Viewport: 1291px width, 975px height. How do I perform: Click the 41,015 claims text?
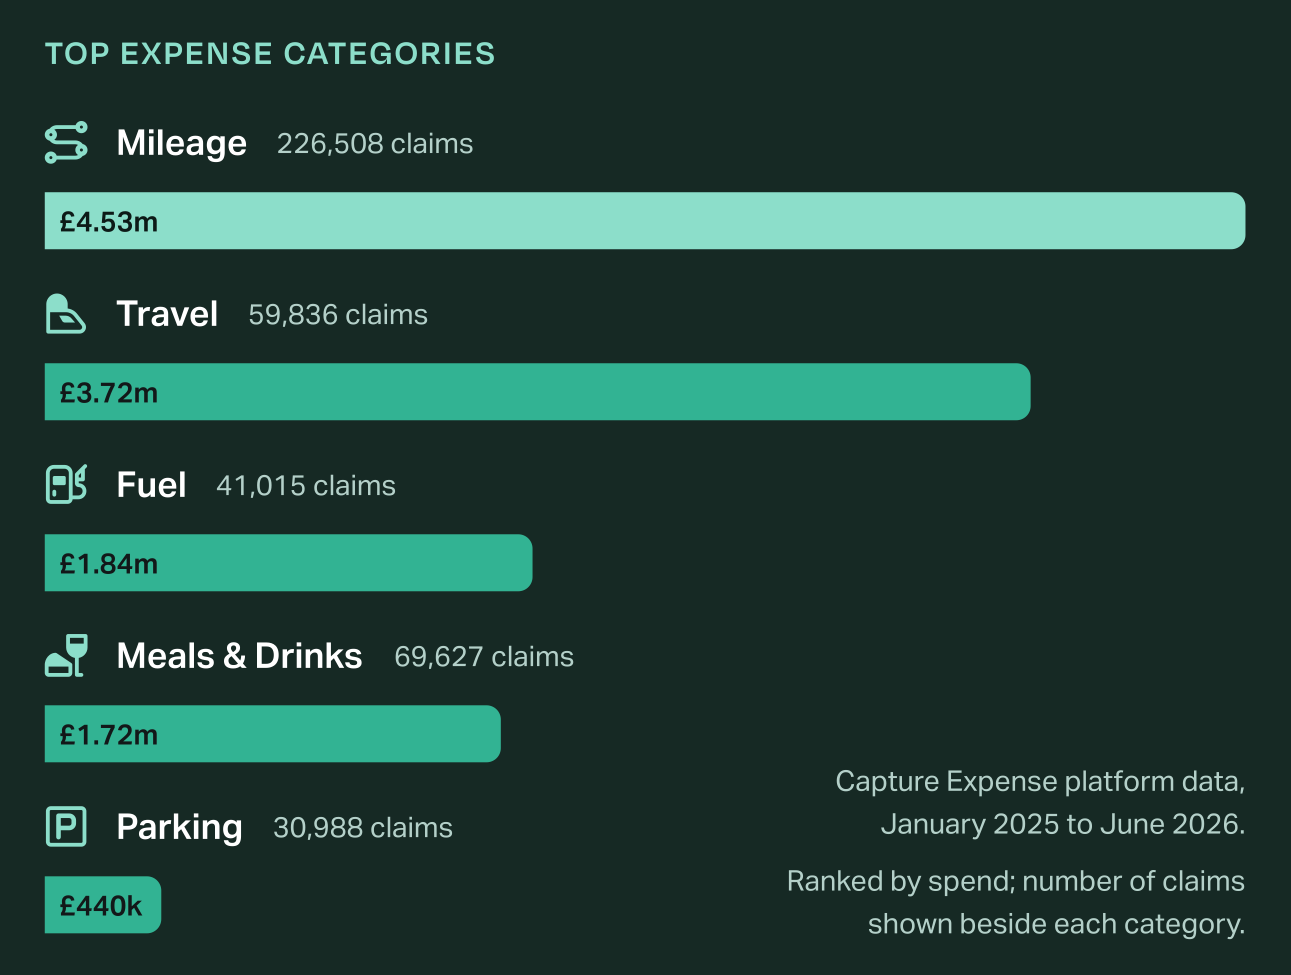[306, 486]
